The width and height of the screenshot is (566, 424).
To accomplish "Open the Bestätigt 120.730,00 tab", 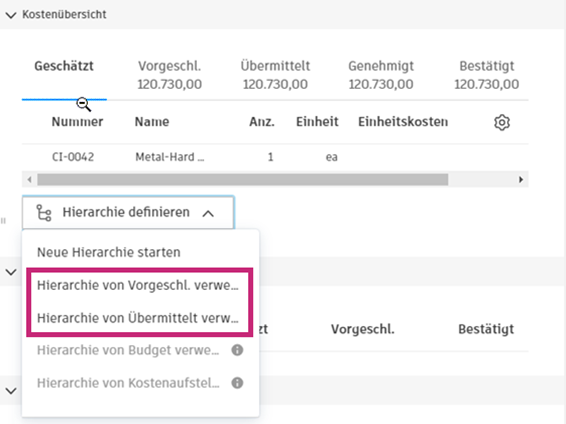I will coord(487,75).
